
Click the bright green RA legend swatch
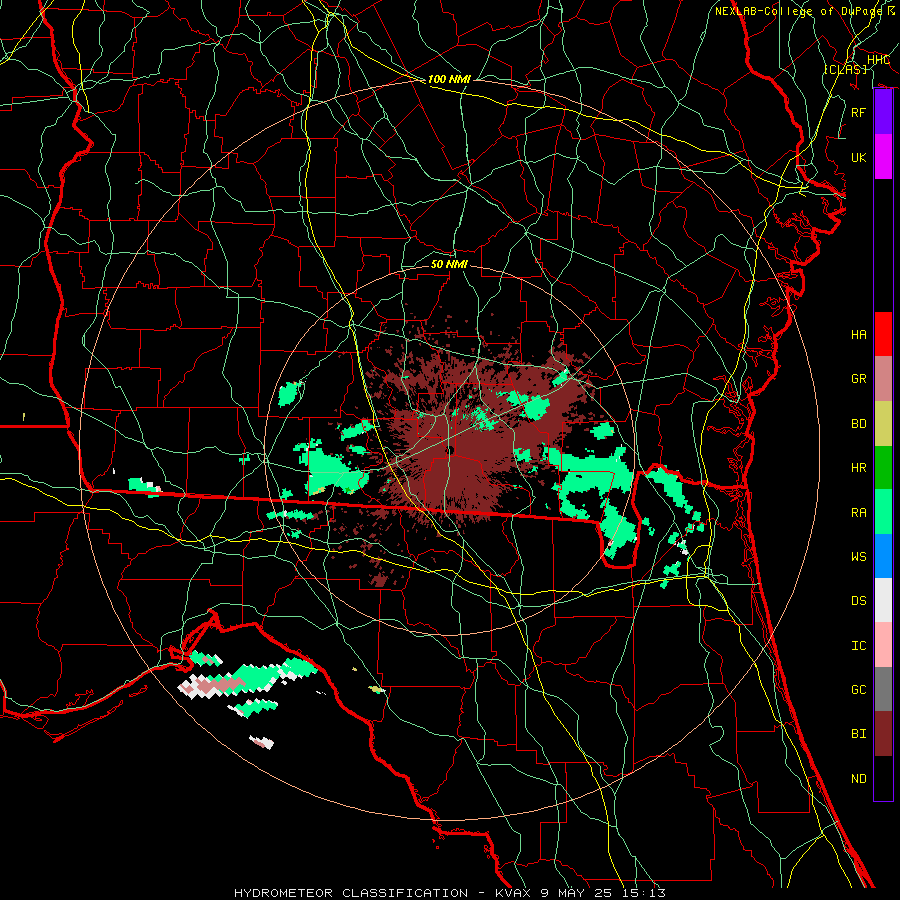click(x=883, y=512)
